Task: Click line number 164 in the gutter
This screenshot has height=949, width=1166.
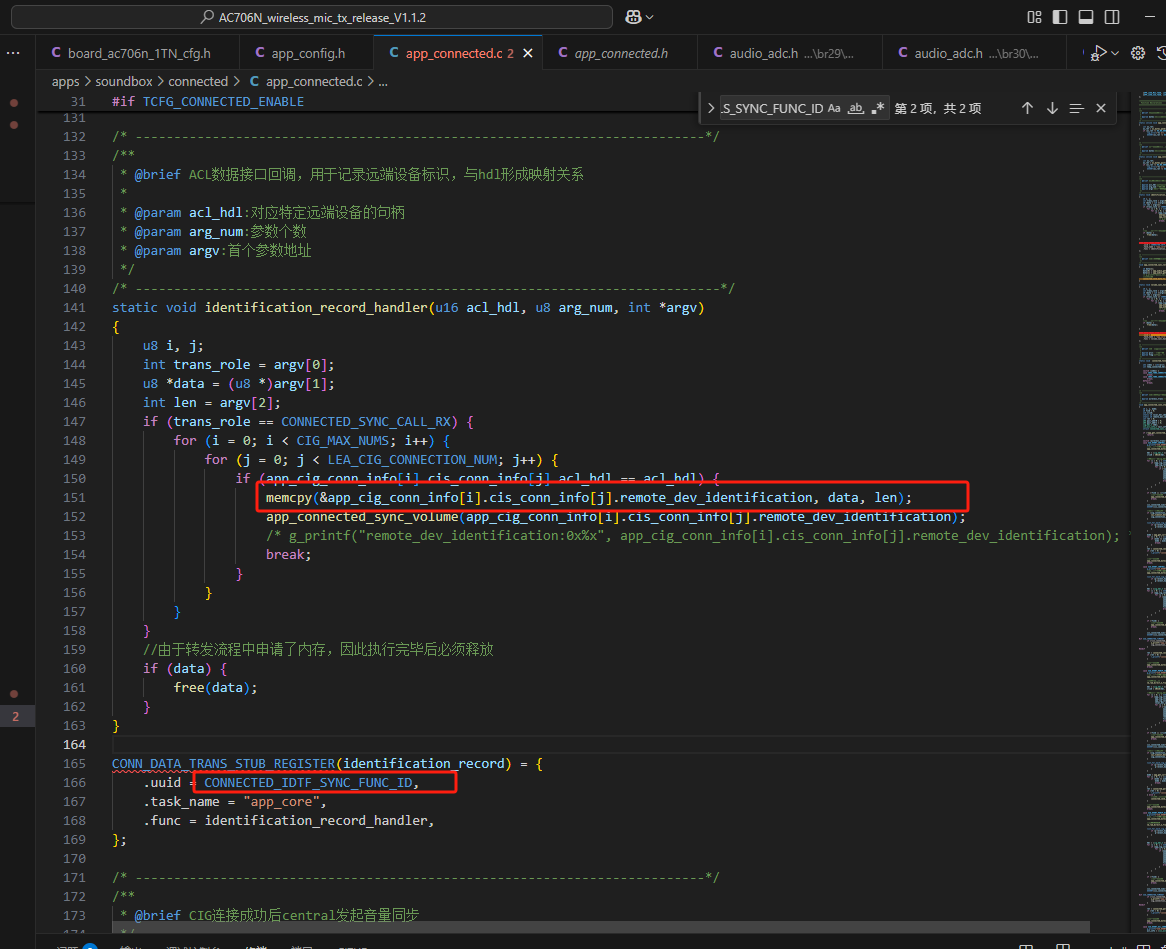Action: [x=74, y=744]
